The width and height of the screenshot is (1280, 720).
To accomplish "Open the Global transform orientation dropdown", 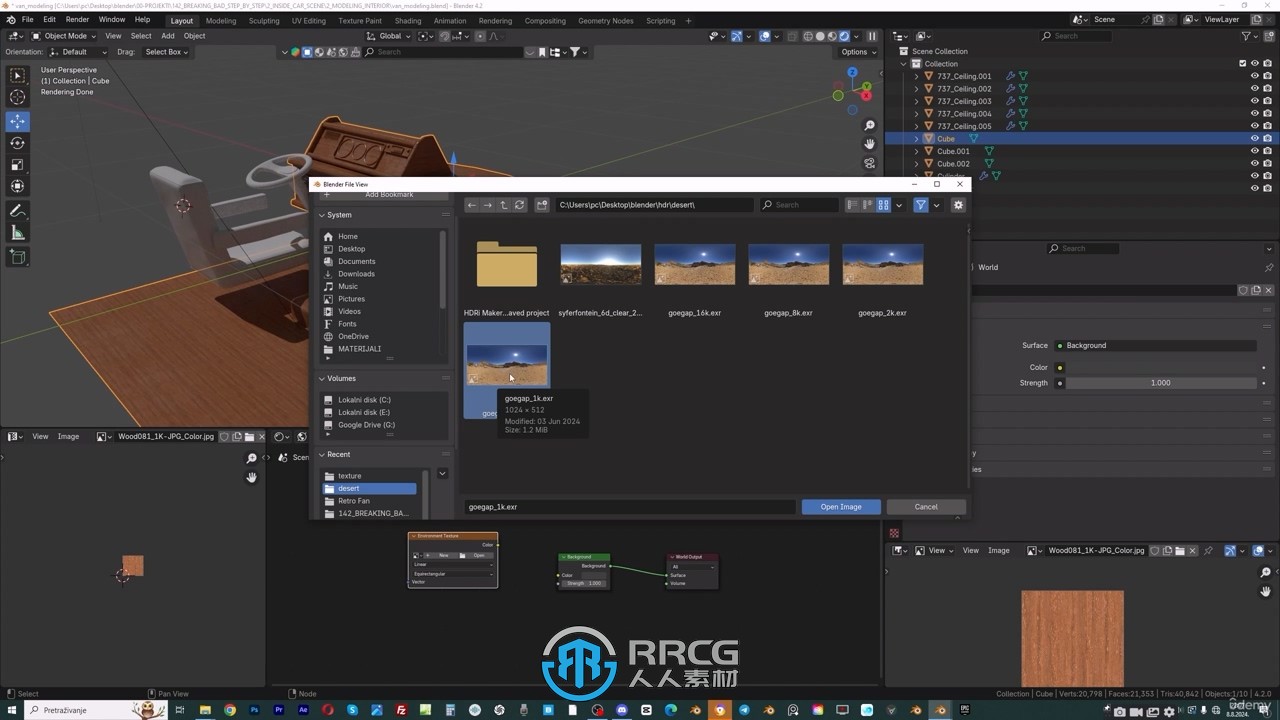I will 389,36.
